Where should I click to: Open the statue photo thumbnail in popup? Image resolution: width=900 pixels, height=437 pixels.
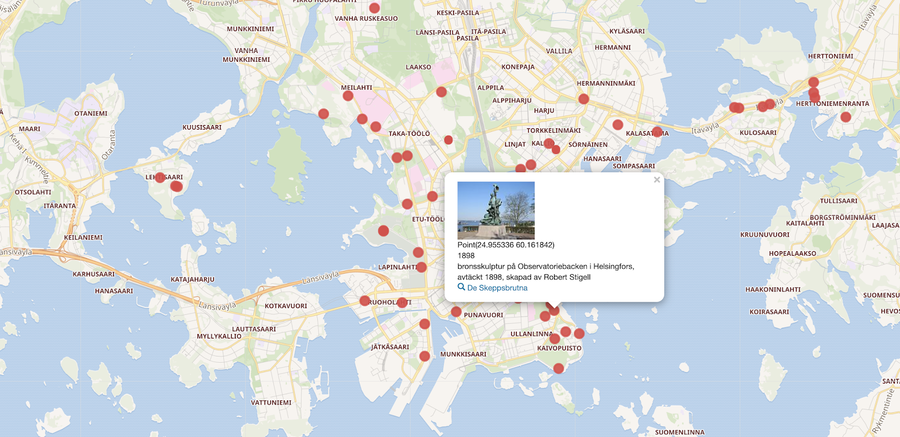(496, 210)
